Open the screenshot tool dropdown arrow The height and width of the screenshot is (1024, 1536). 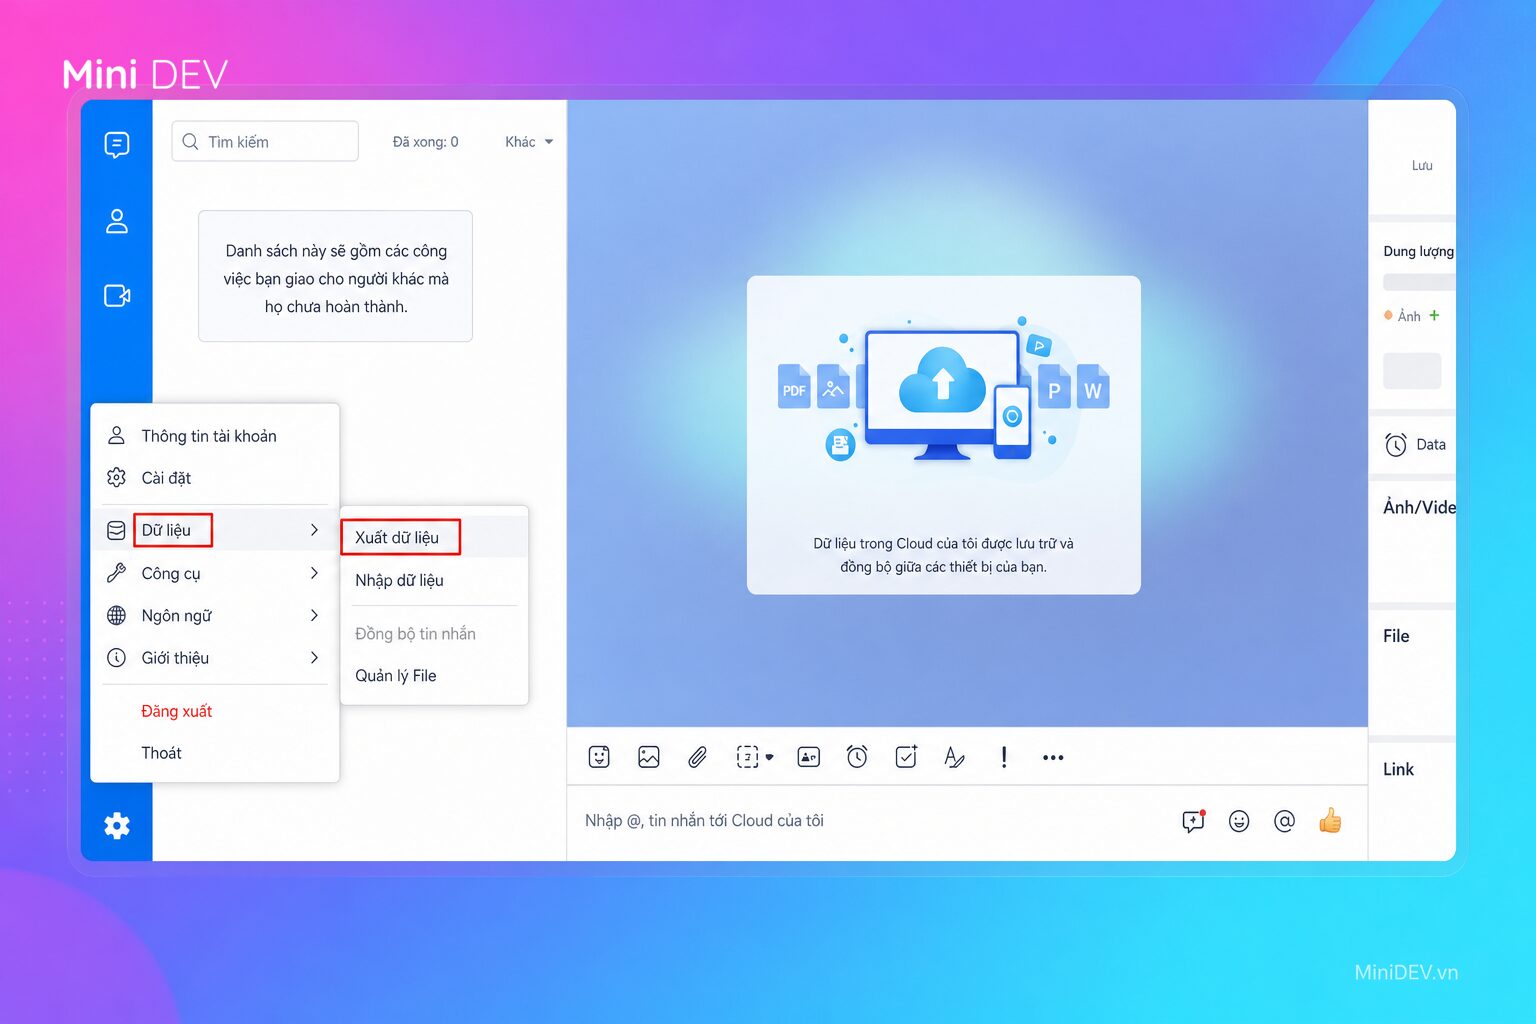point(769,758)
